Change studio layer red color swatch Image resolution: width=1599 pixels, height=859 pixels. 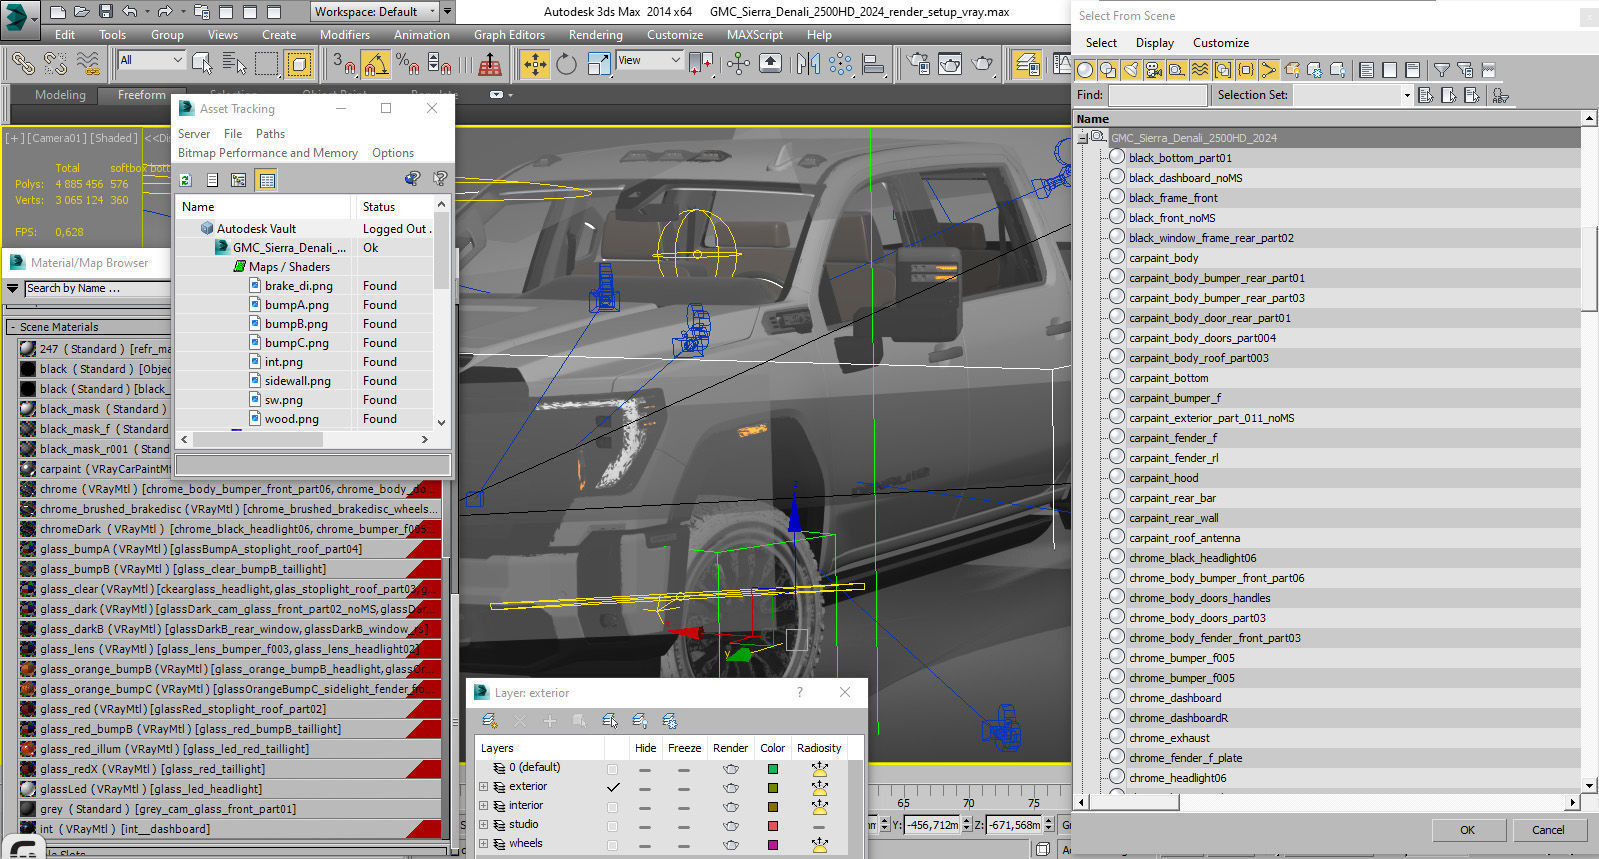click(x=772, y=826)
